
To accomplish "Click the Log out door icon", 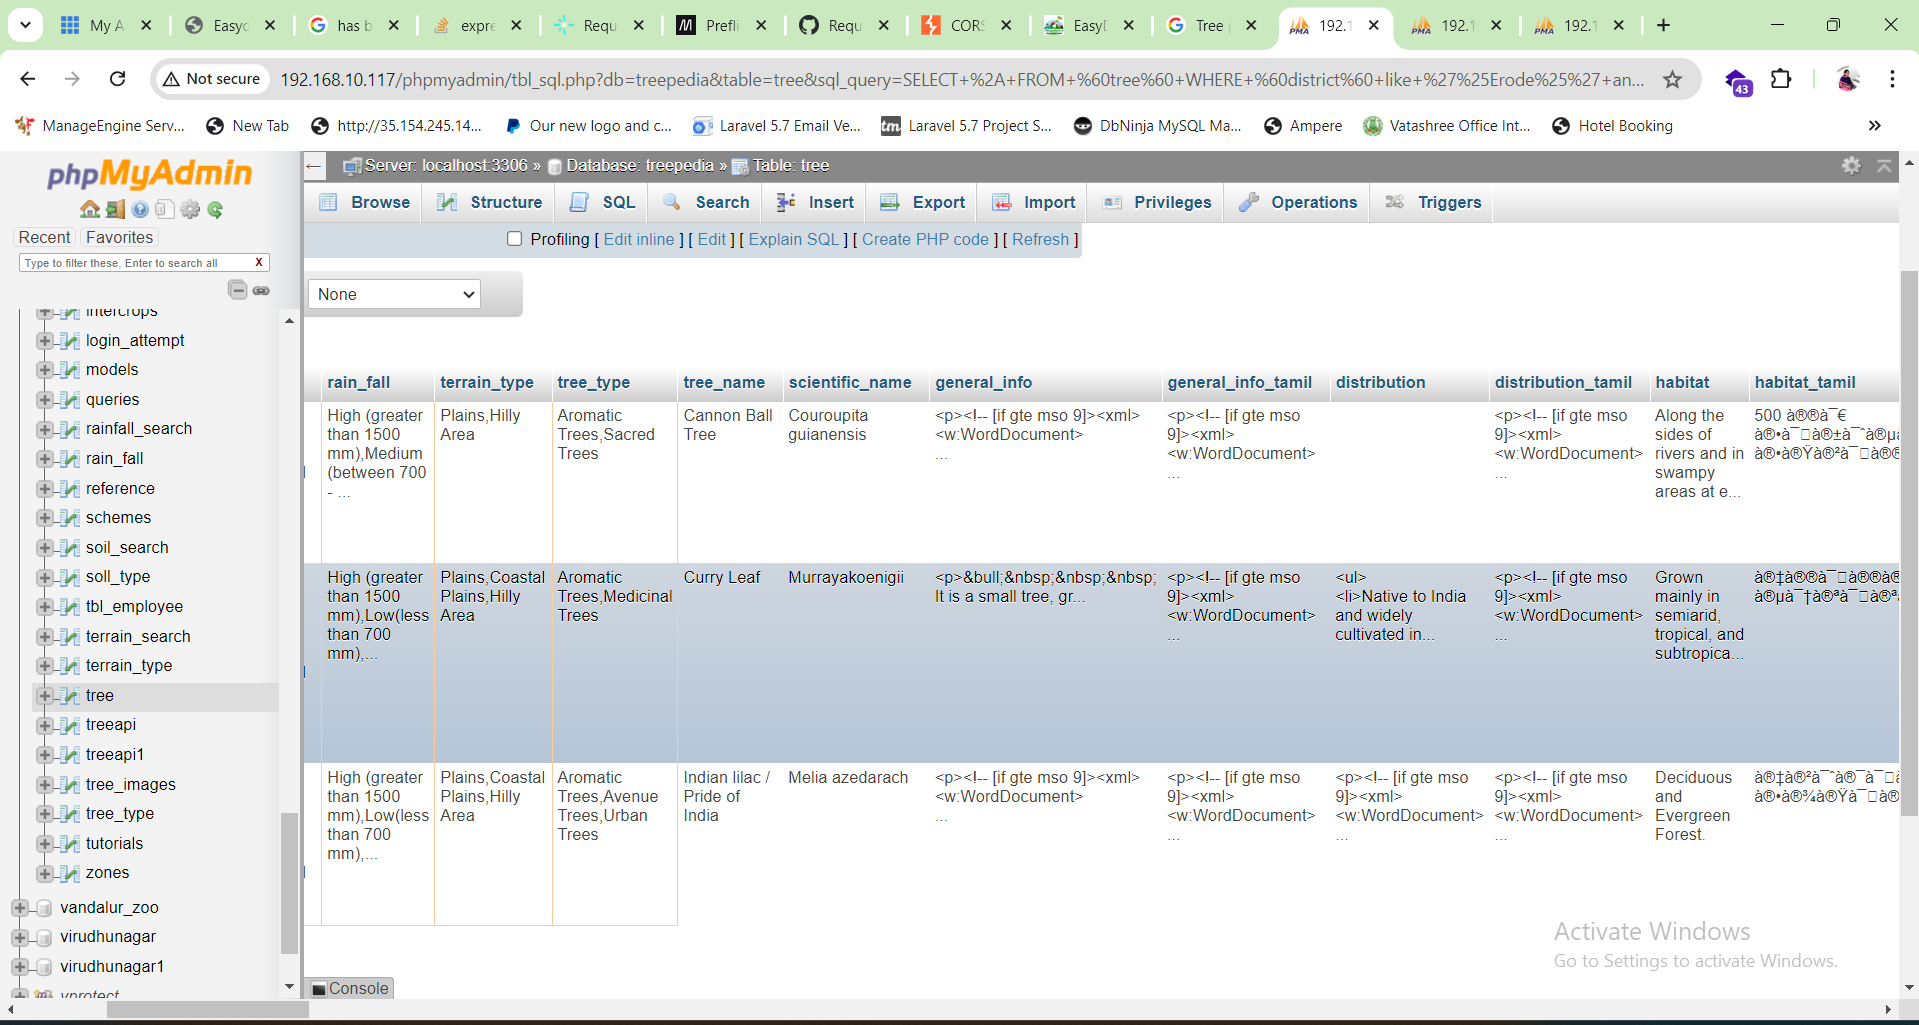I will (115, 209).
